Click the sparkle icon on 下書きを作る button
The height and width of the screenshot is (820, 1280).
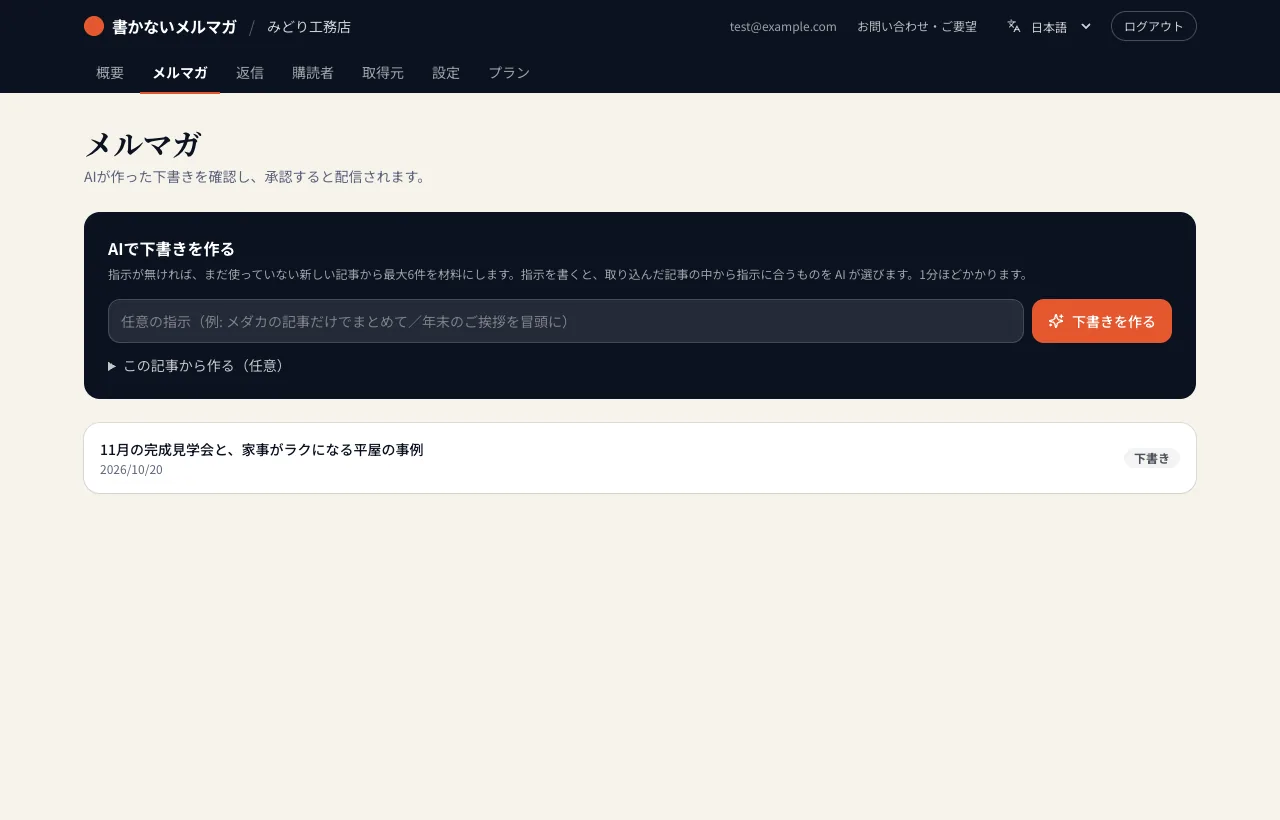pos(1056,321)
